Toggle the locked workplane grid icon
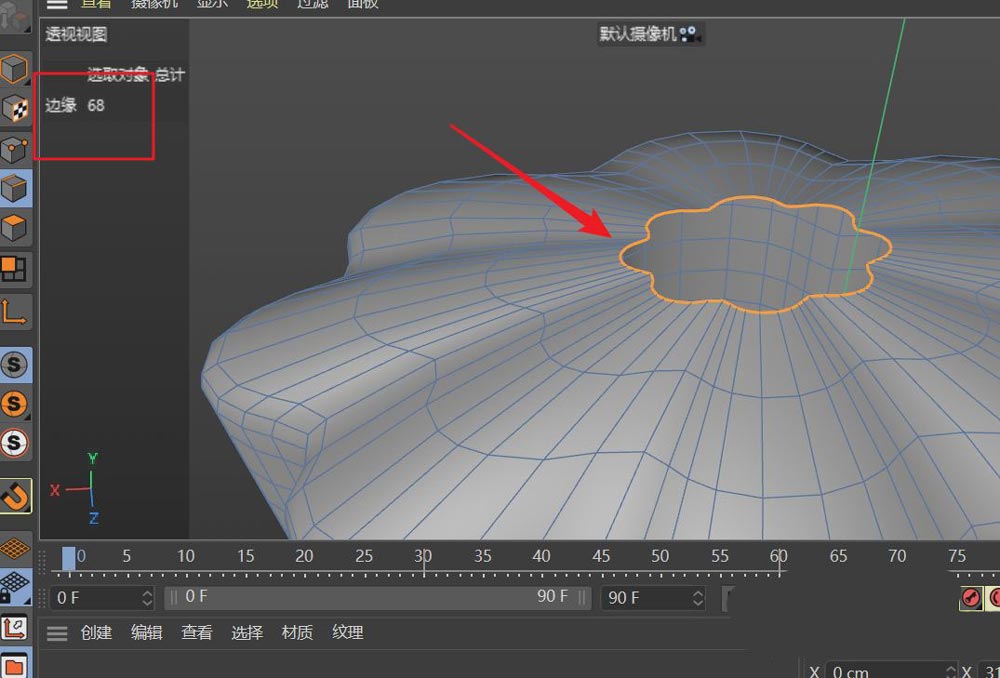The image size is (1000, 678). [x=15, y=586]
